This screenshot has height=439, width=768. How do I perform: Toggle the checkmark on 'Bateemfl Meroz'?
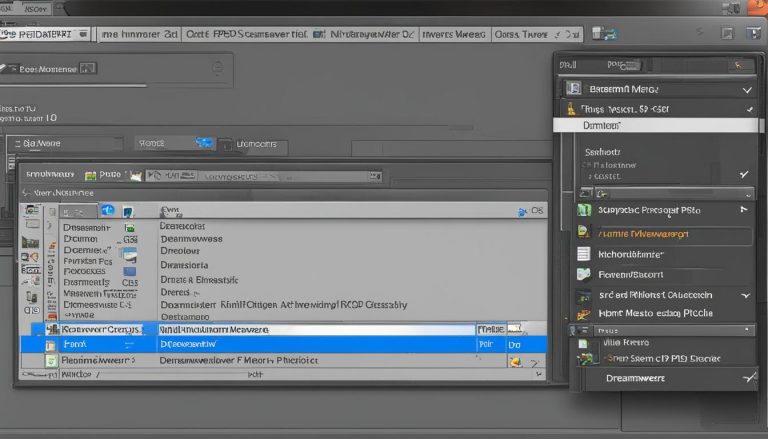coord(747,90)
